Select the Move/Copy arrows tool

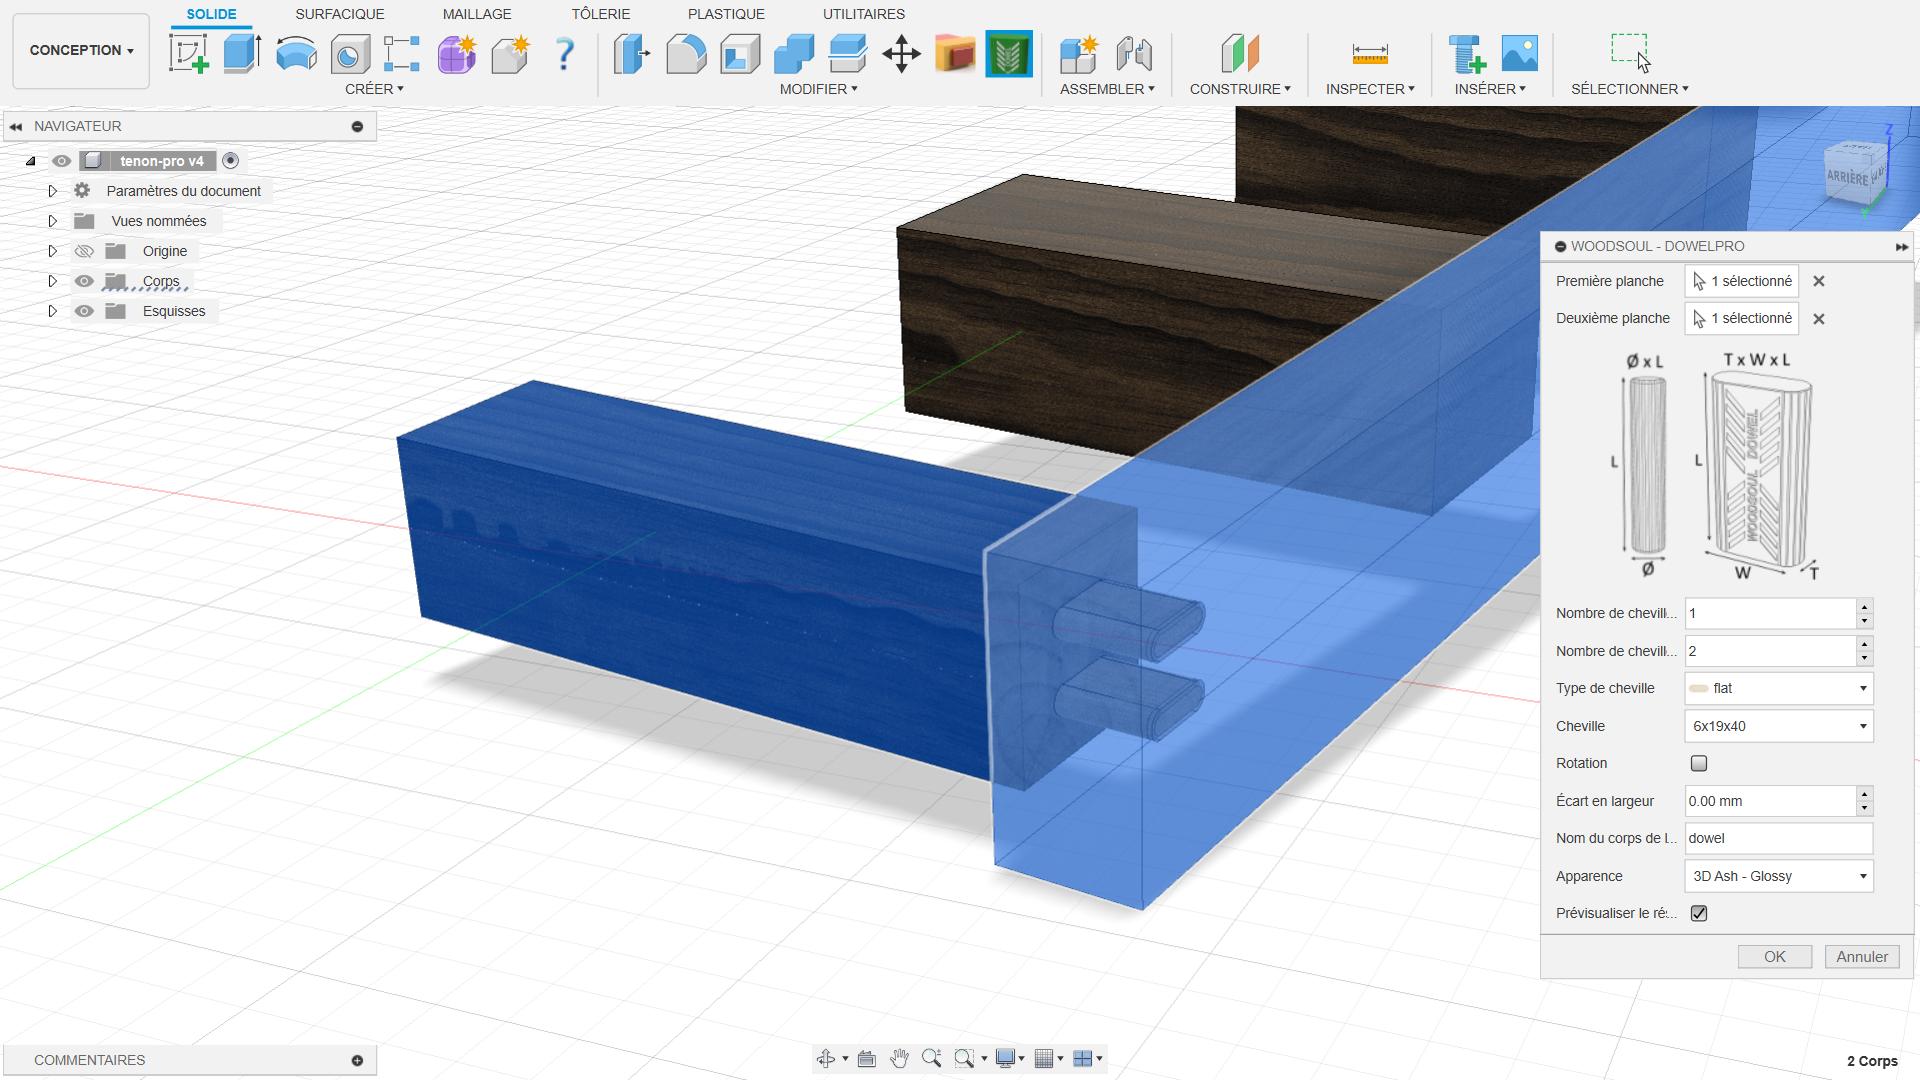pyautogui.click(x=901, y=54)
